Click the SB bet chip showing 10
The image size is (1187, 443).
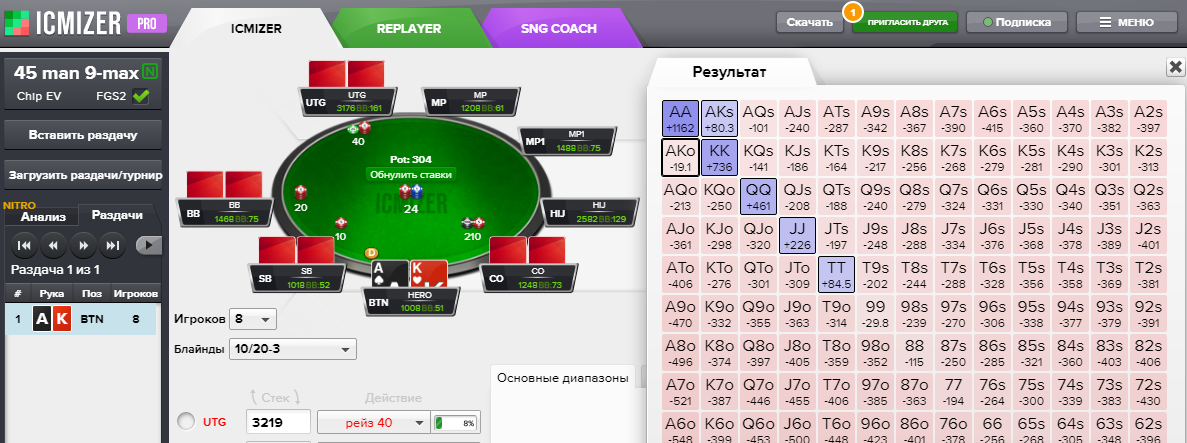coord(341,223)
